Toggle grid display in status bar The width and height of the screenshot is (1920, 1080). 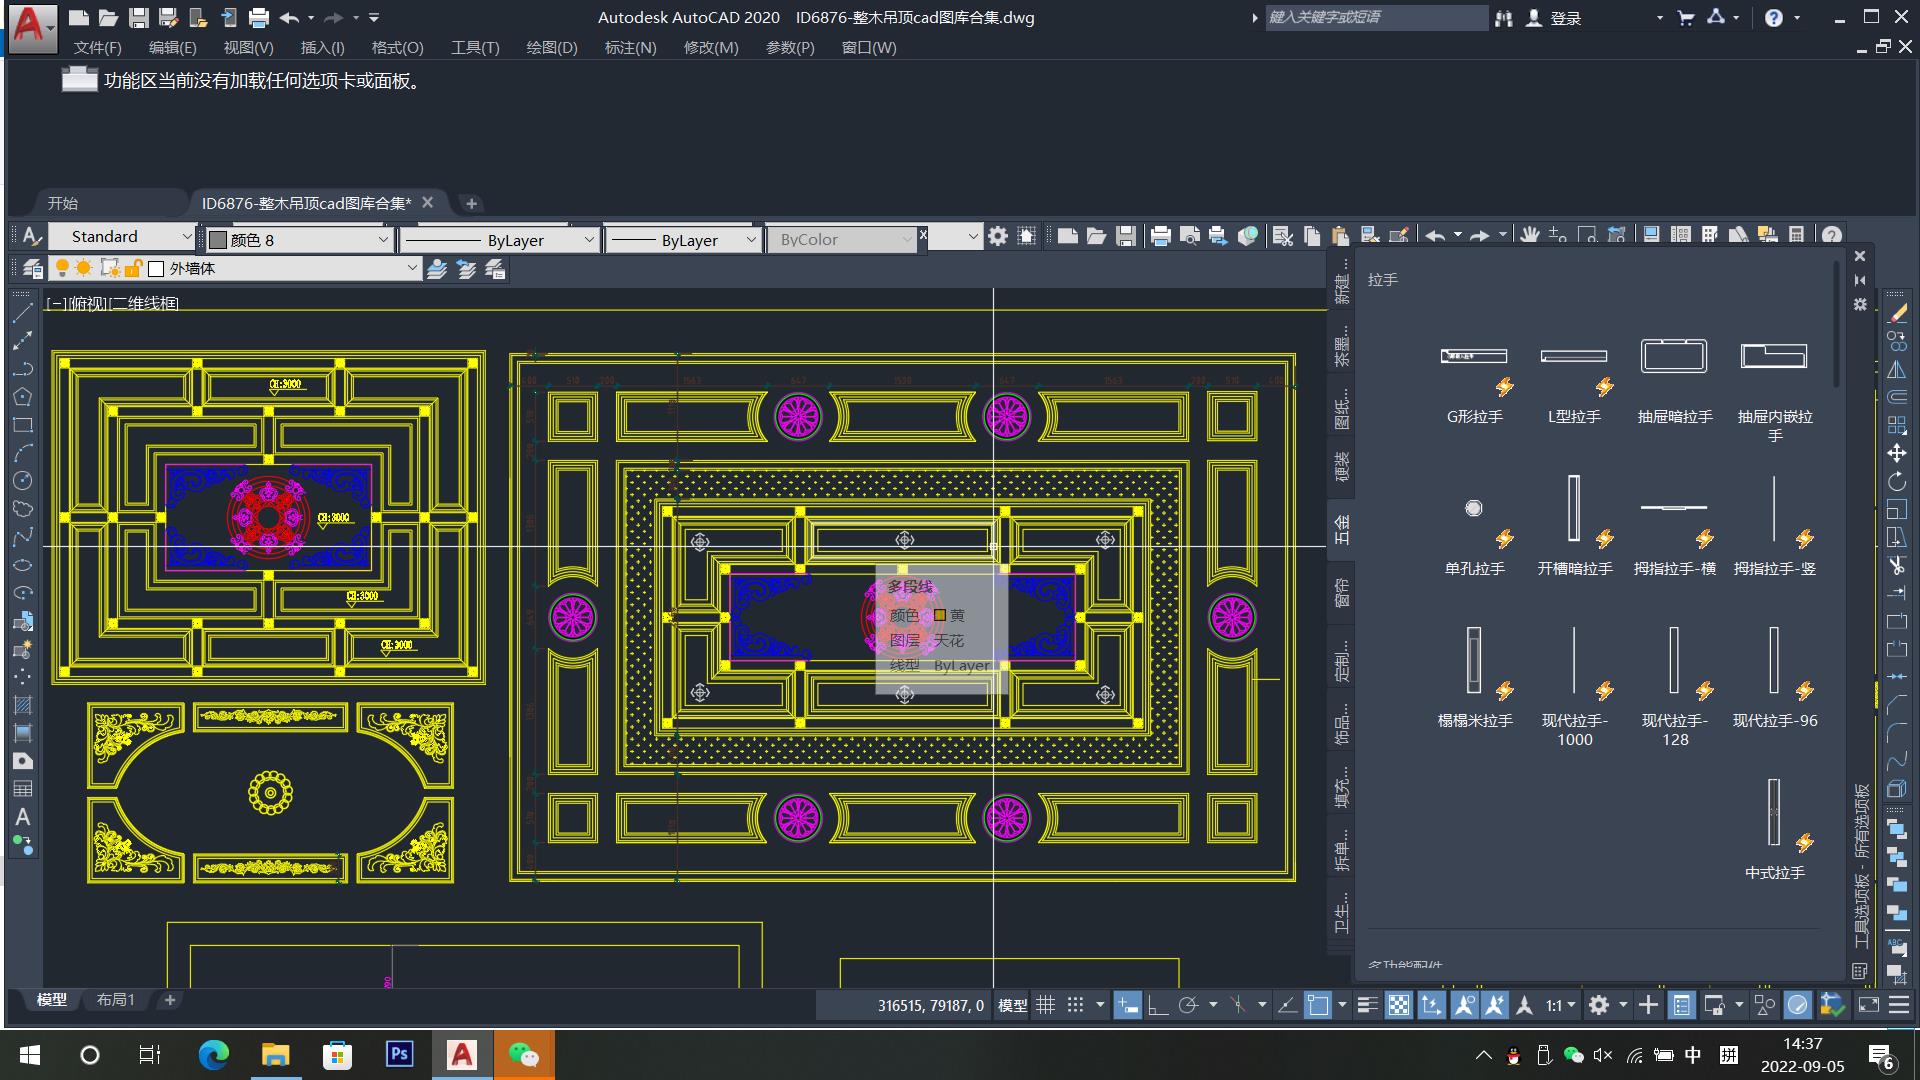[1045, 1005]
